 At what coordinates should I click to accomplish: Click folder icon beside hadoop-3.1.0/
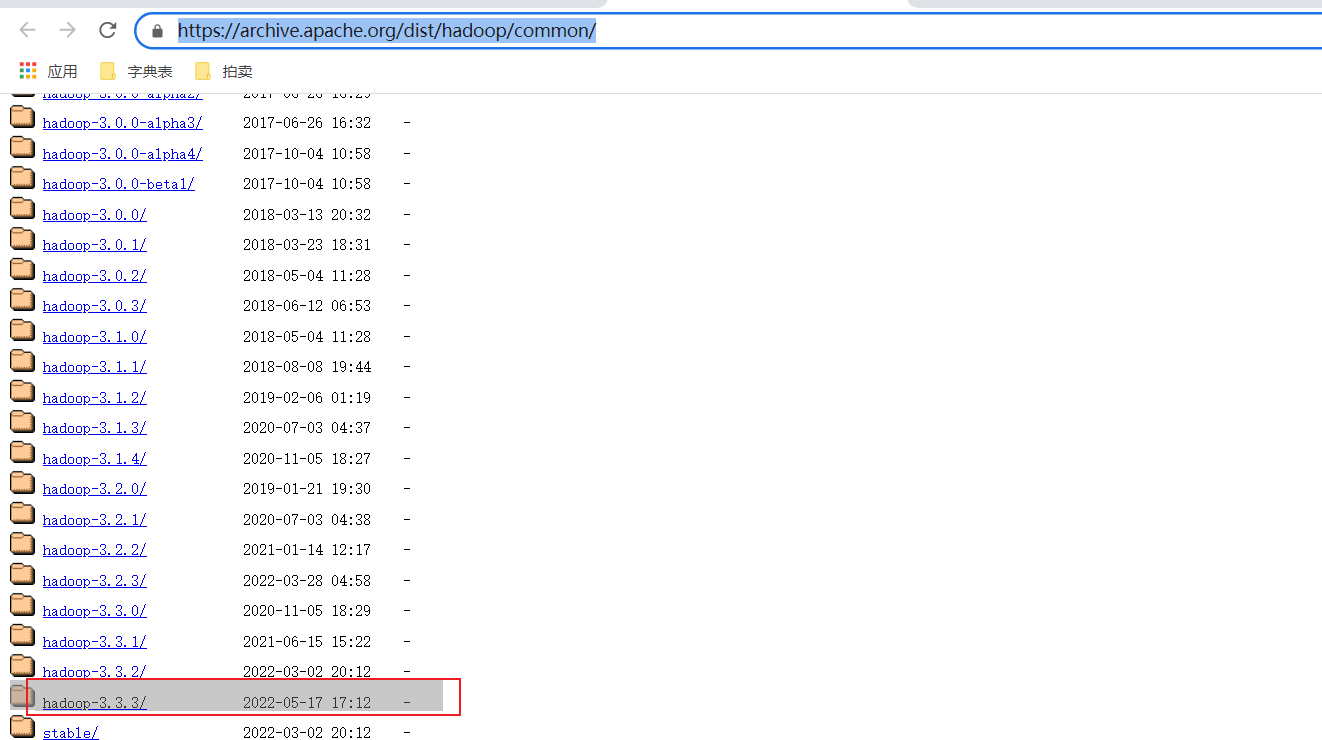[x=22, y=331]
